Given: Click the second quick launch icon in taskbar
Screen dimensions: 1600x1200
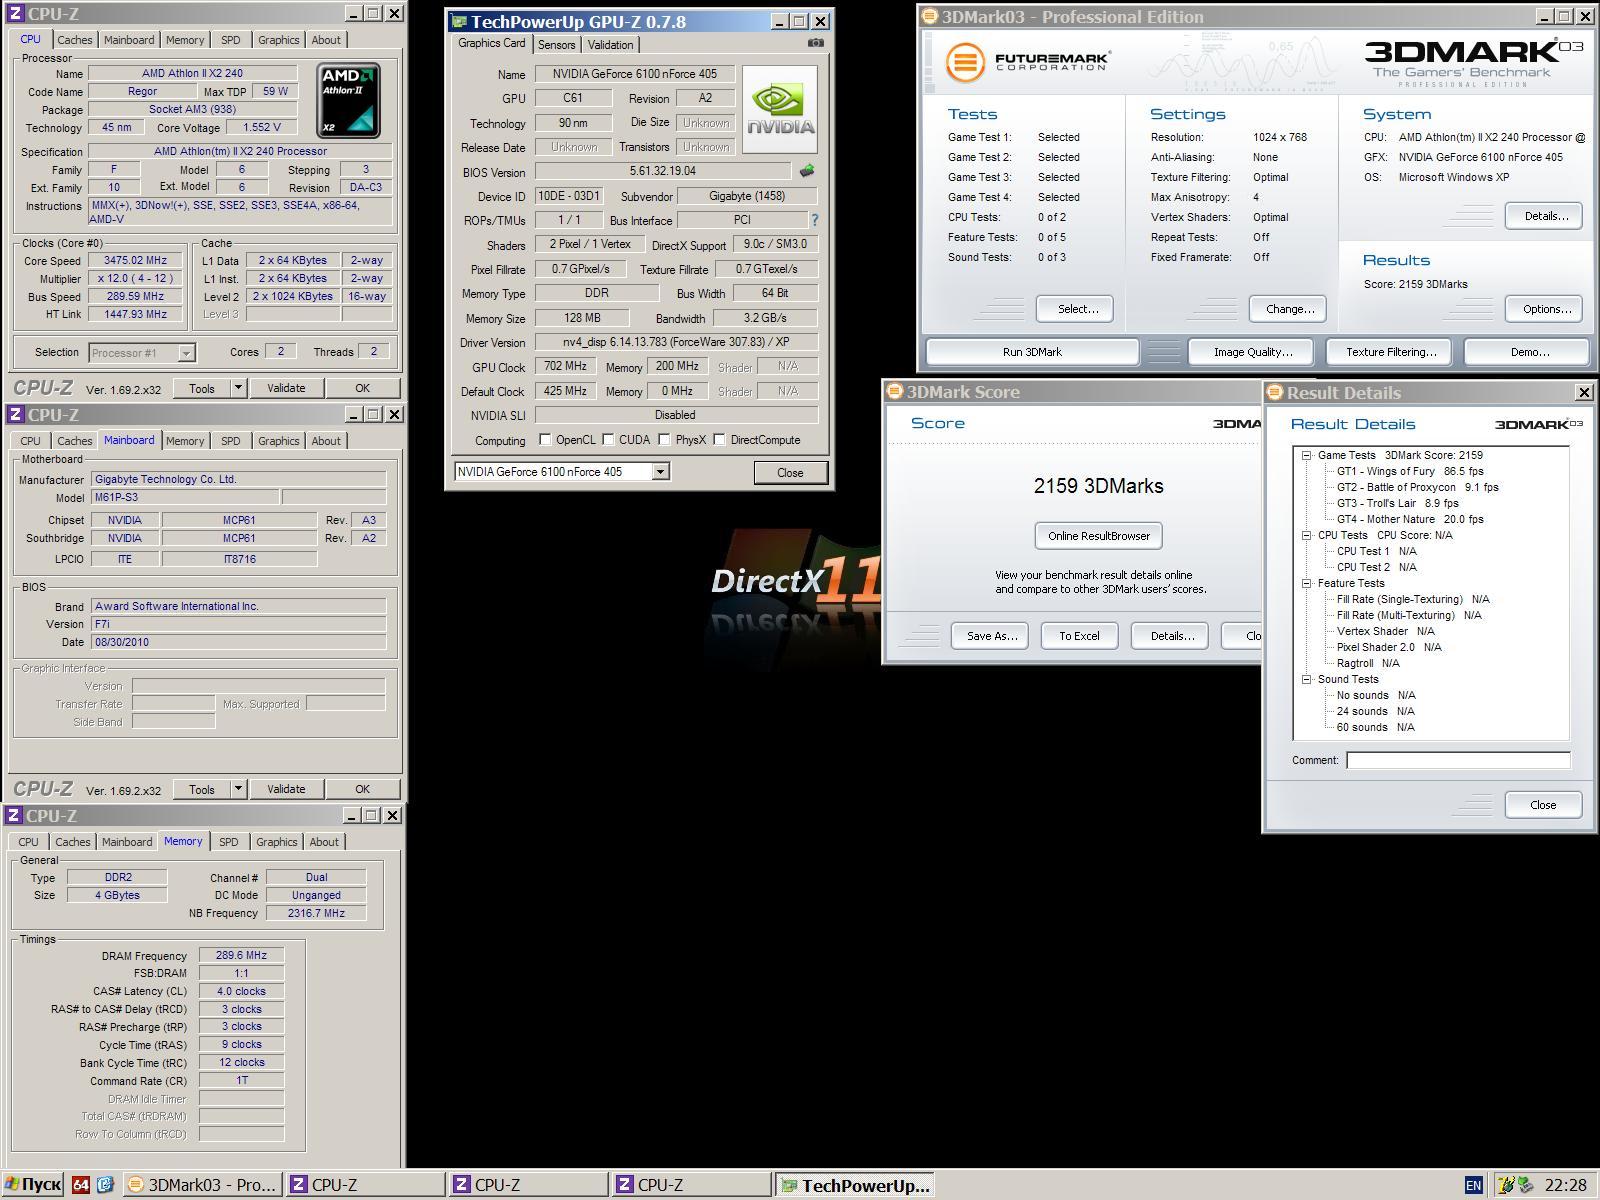Looking at the screenshot, I should tap(105, 1185).
